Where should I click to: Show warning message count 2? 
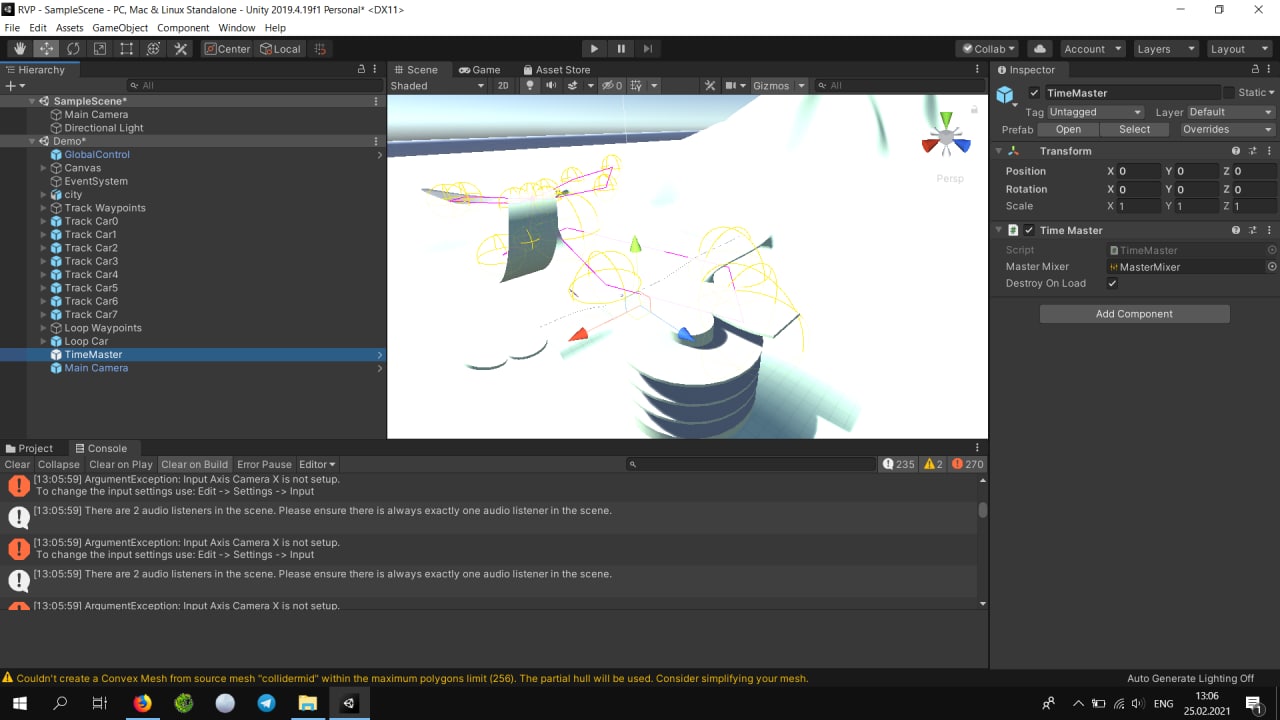point(933,464)
